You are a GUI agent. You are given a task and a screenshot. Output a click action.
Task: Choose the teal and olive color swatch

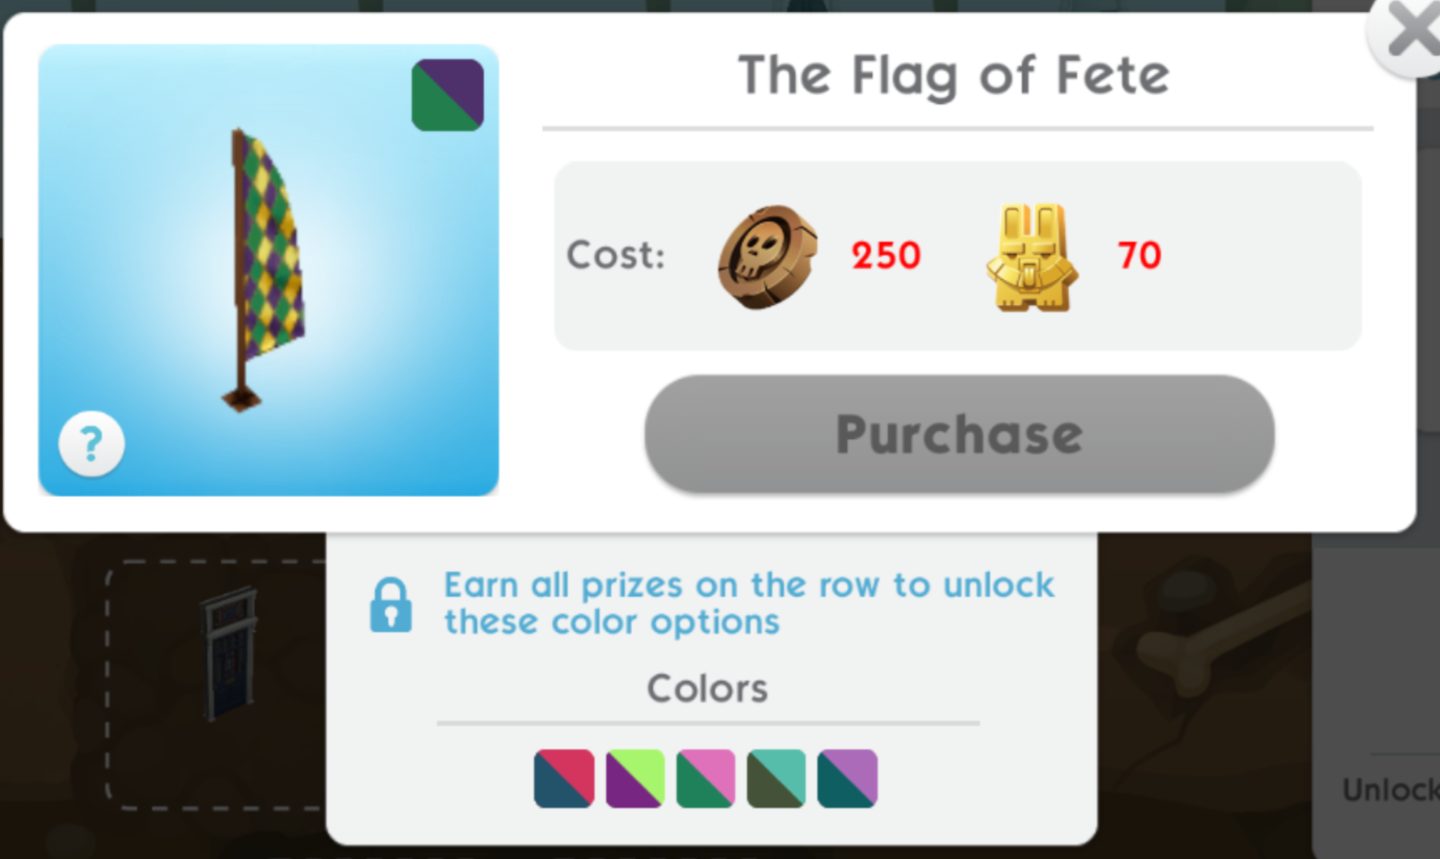776,778
